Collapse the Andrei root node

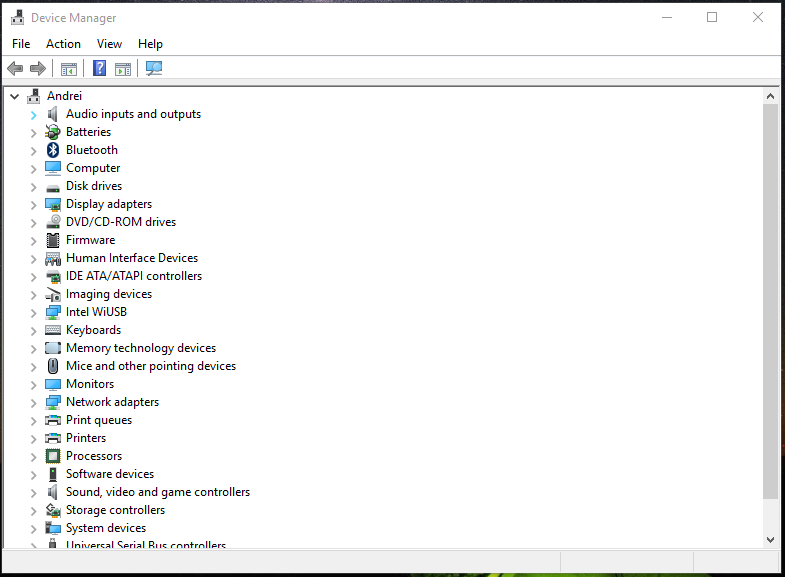click(x=15, y=96)
